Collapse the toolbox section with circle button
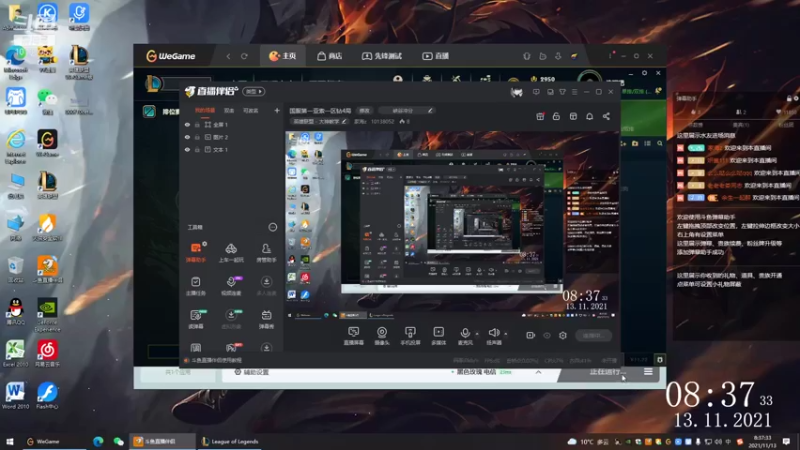This screenshot has width=800, height=450. 273,227
